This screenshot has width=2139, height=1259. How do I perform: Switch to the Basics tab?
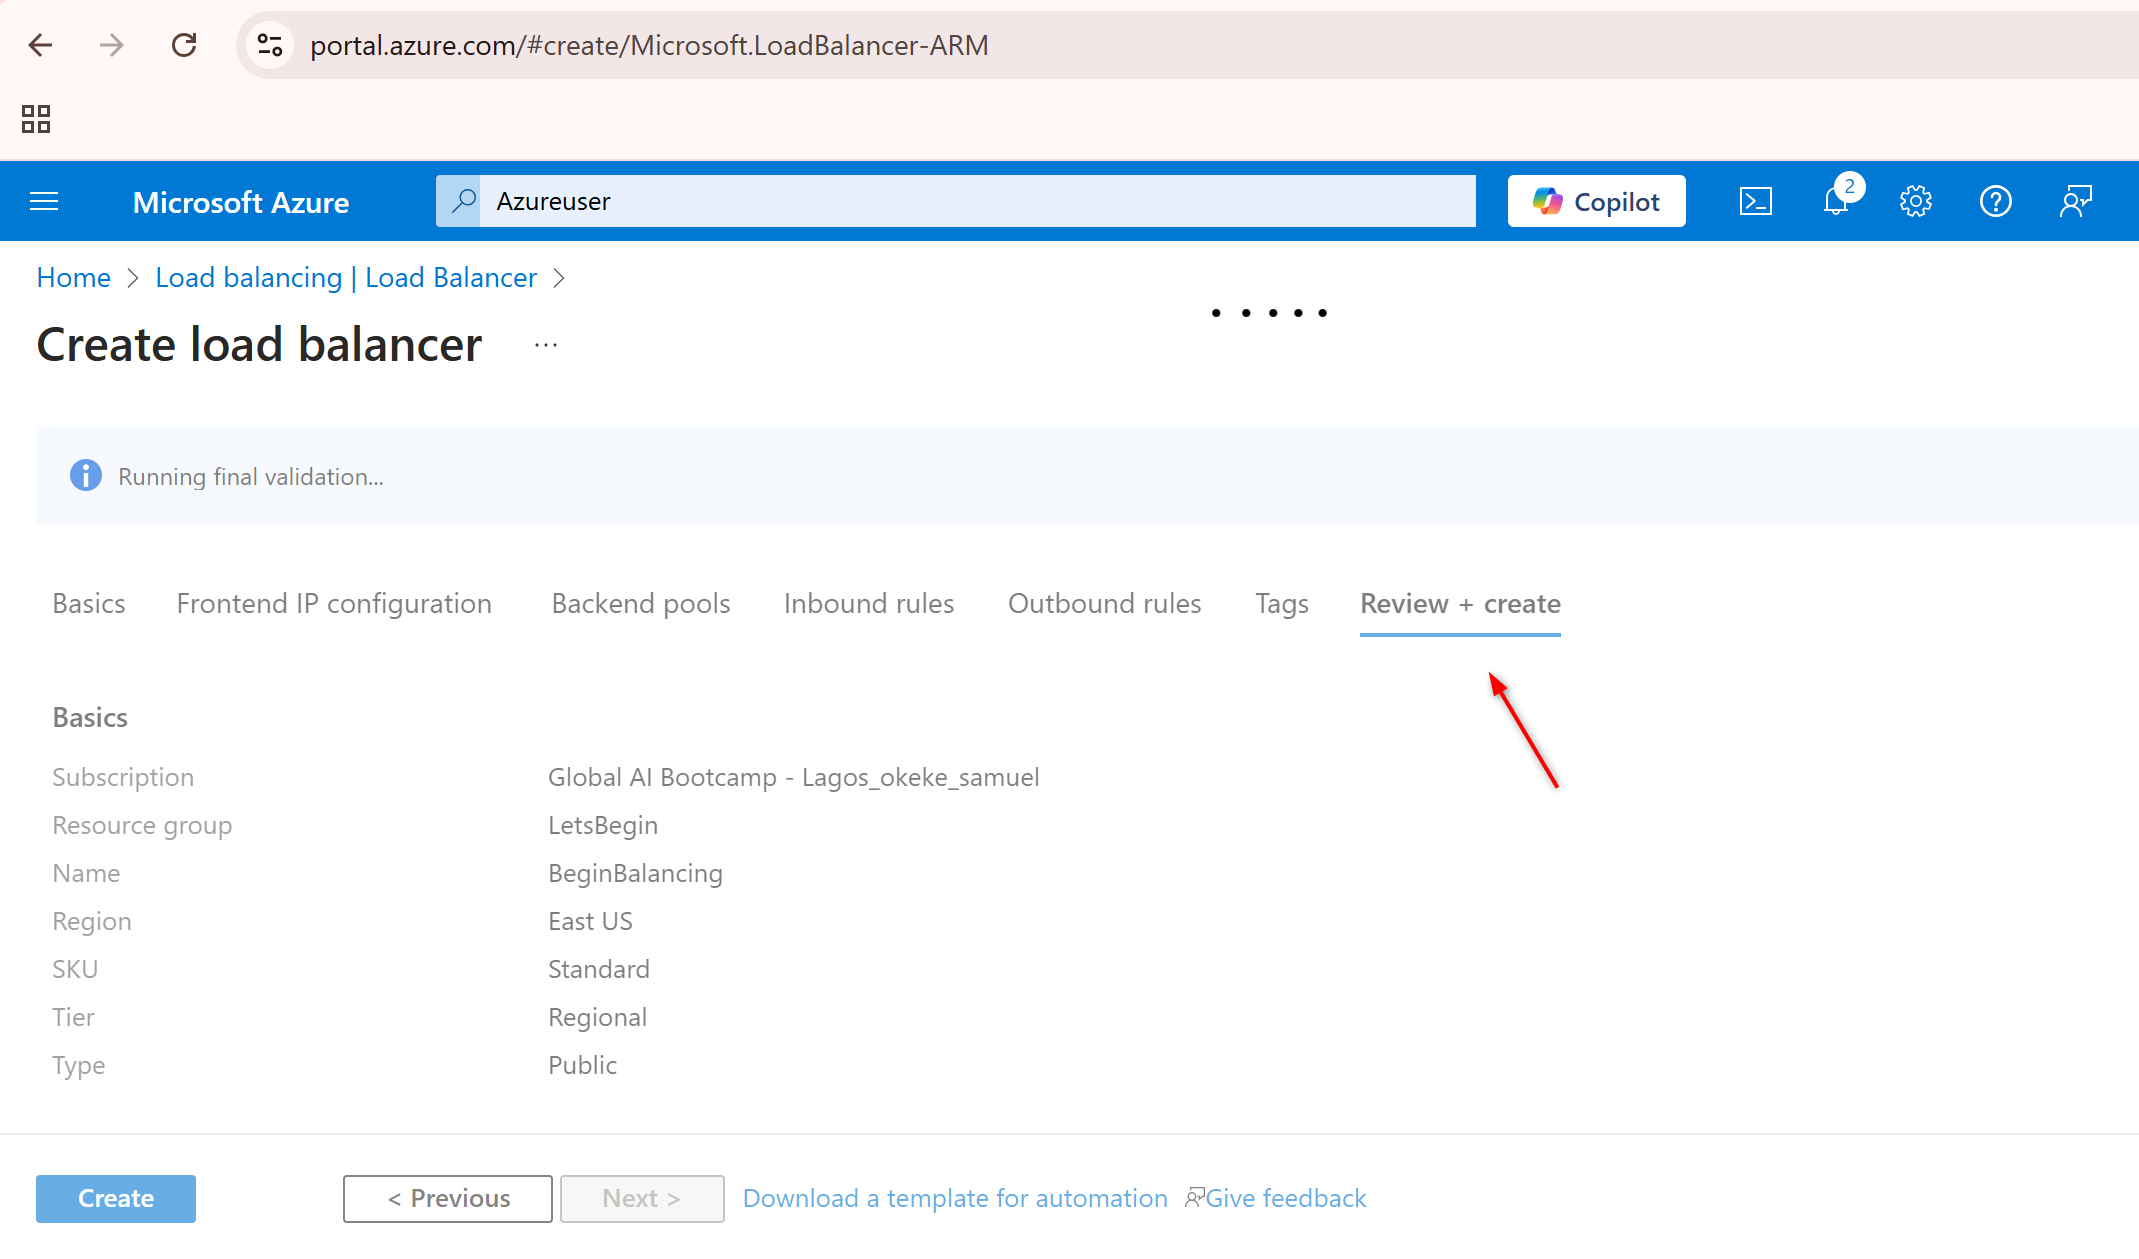tap(89, 604)
